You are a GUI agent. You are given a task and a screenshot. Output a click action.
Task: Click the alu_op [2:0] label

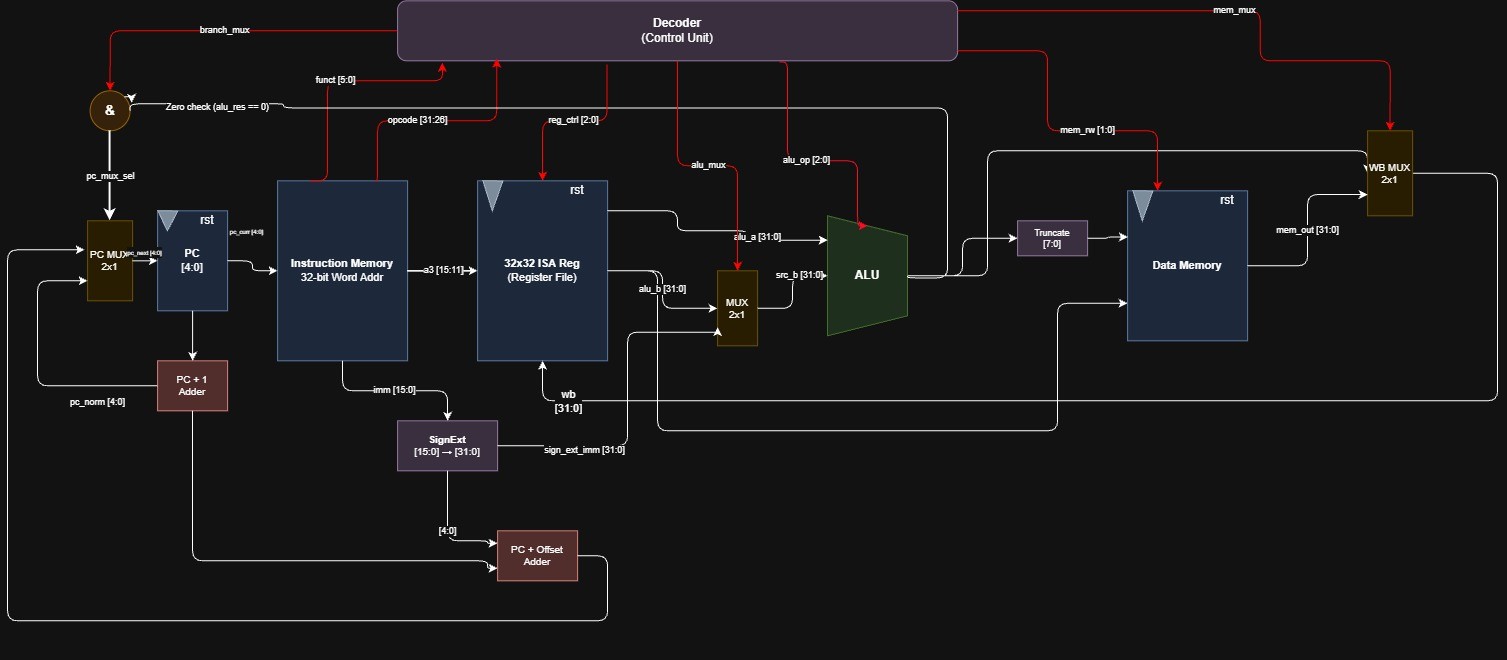806,159
